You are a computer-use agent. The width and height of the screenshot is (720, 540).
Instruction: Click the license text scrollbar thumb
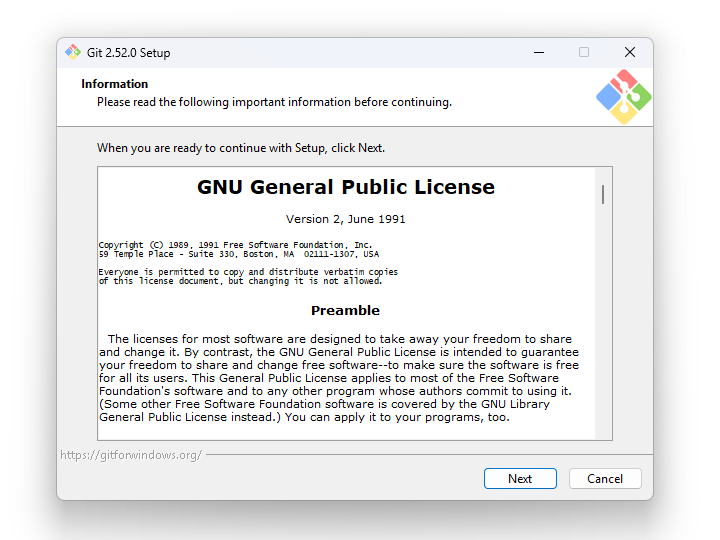click(x=603, y=194)
